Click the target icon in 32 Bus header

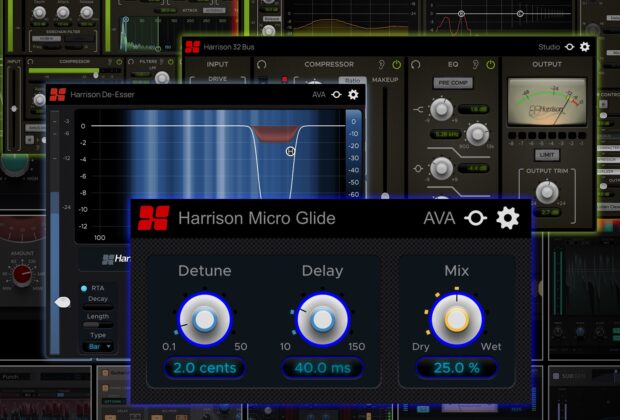(569, 47)
